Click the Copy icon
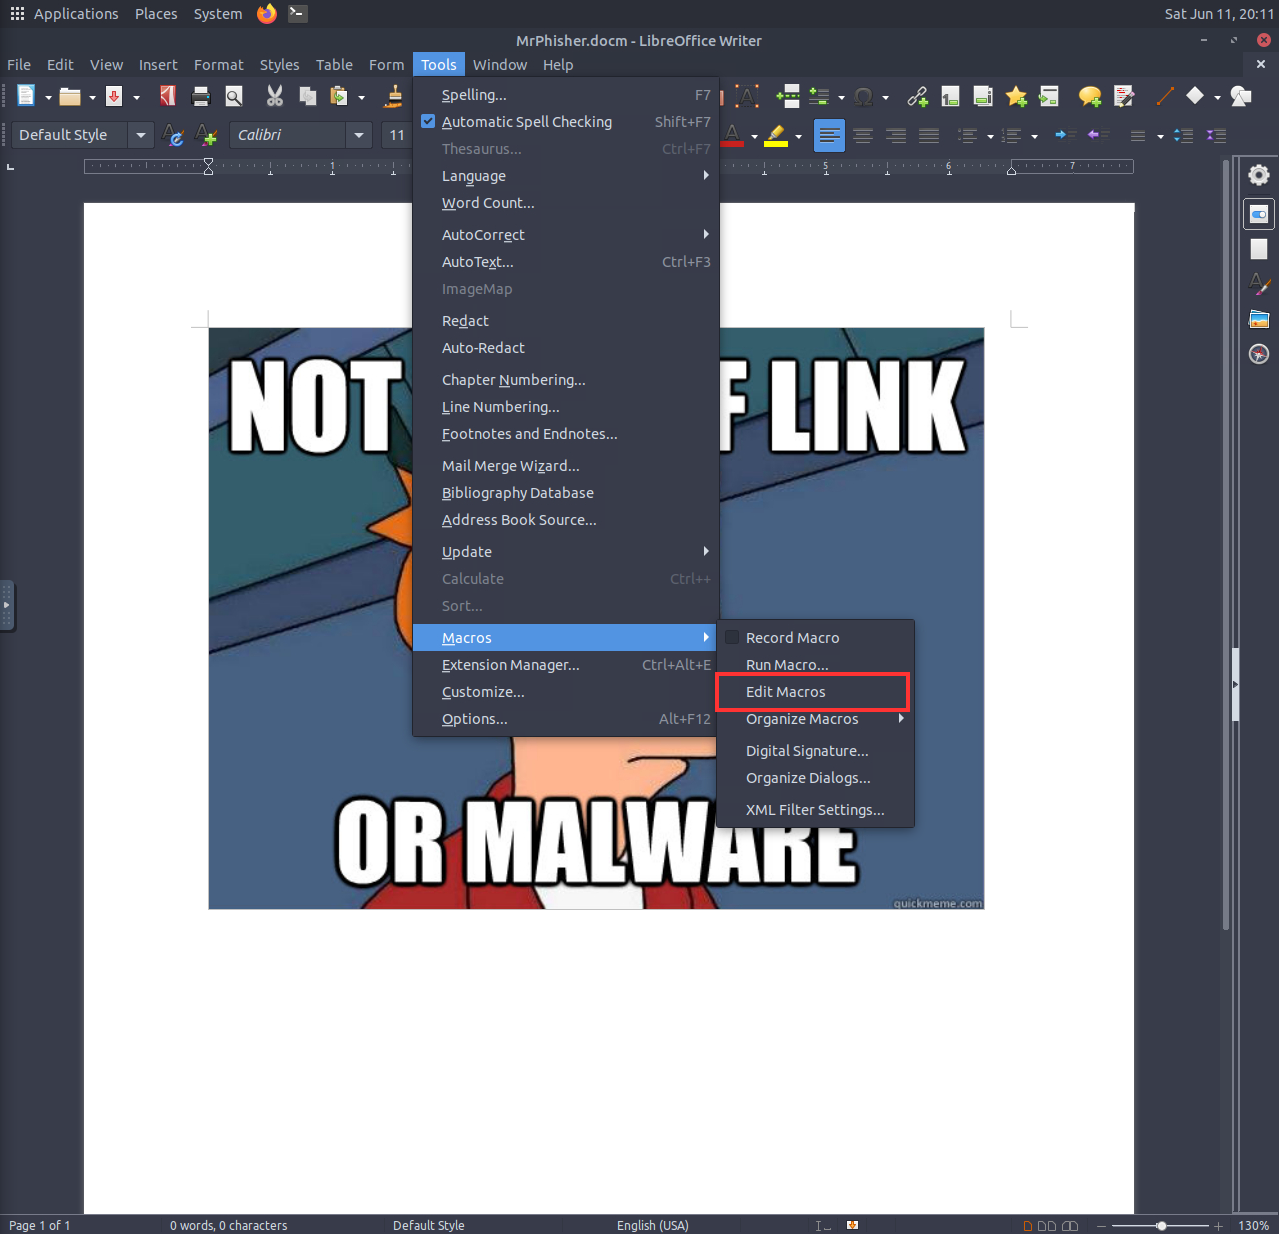Image resolution: width=1279 pixels, height=1234 pixels. click(308, 96)
